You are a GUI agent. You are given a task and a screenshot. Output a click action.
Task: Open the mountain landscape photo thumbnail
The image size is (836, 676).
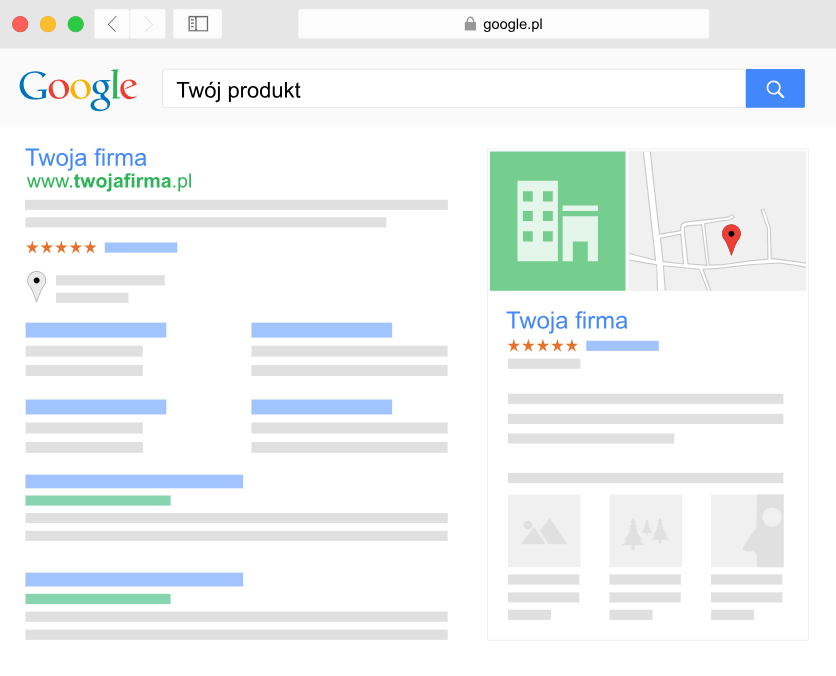pos(544,531)
